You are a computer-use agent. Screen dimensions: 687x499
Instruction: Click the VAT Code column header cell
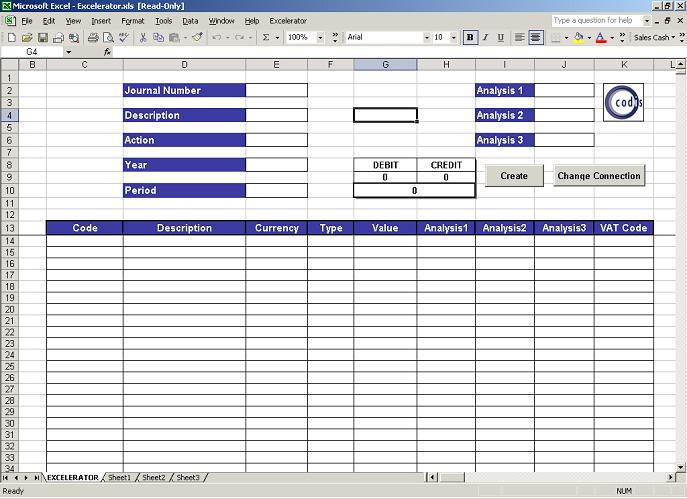click(x=623, y=228)
